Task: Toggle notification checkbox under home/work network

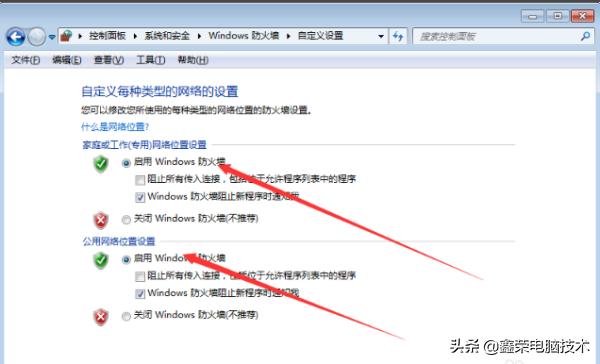Action: (140, 197)
